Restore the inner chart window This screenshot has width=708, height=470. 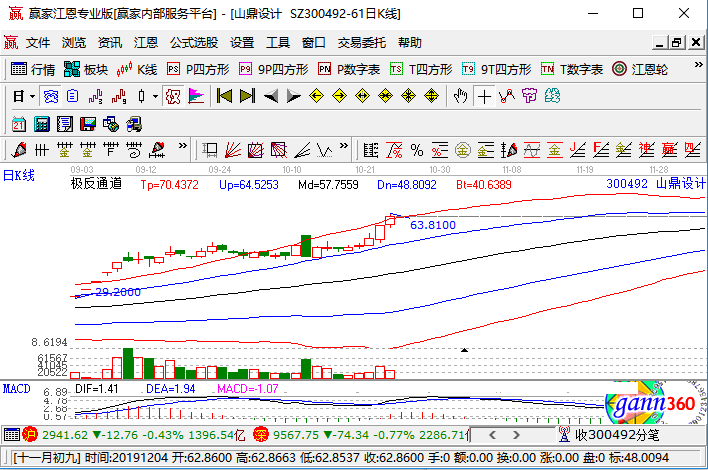(x=676, y=43)
